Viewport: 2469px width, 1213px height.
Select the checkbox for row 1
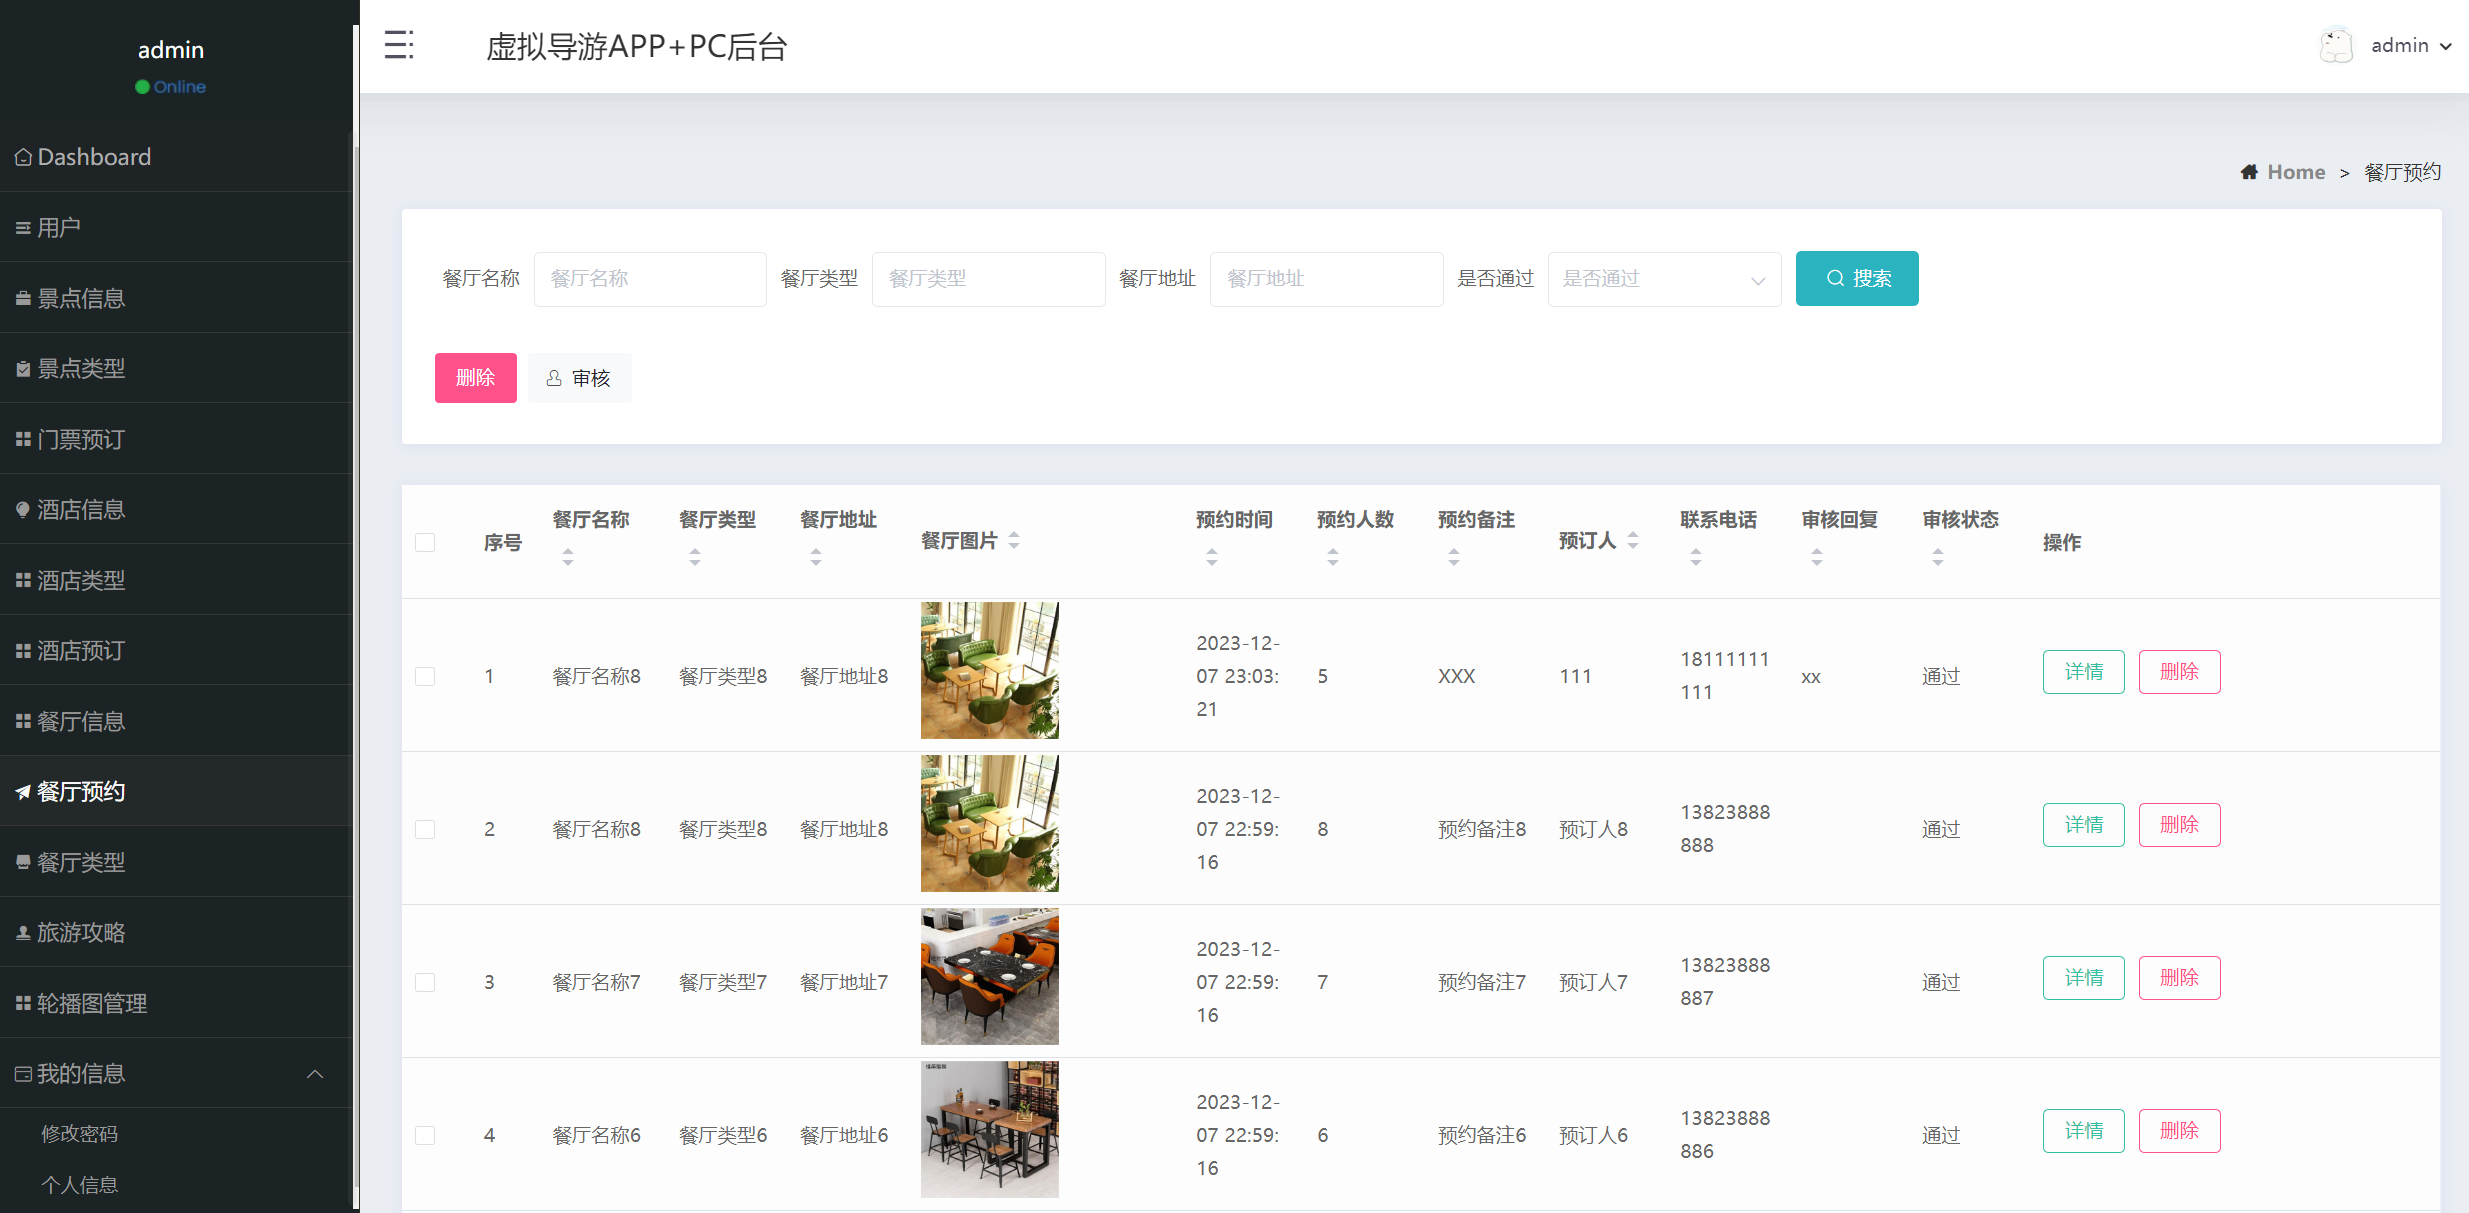coord(425,676)
